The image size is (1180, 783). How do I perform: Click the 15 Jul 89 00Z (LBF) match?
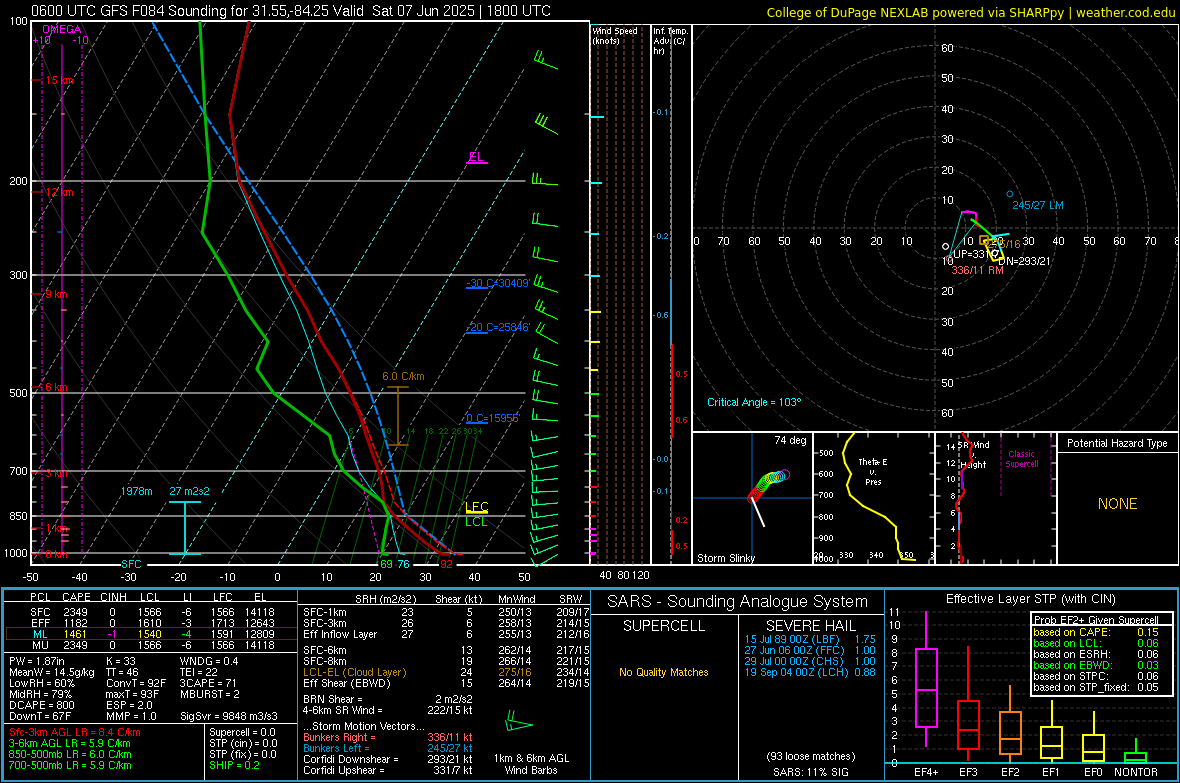810,639
